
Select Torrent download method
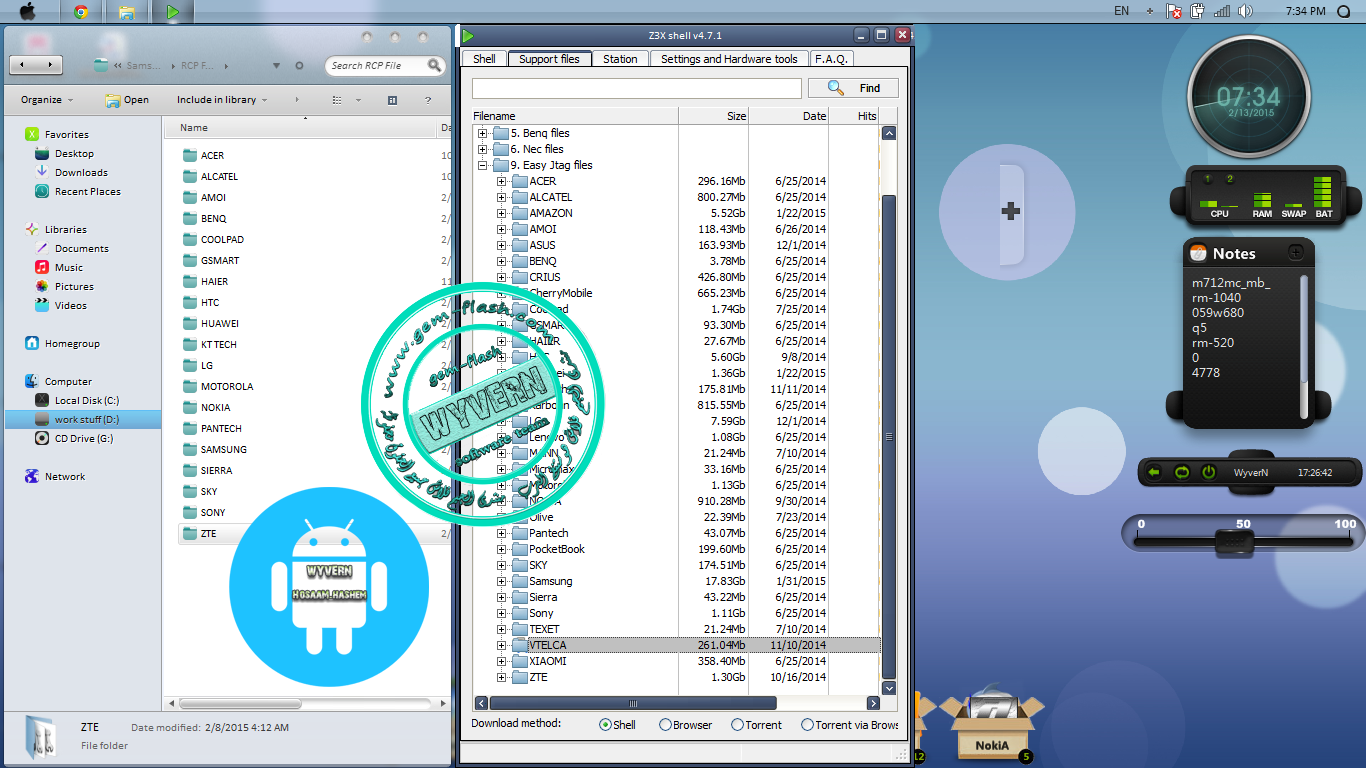(756, 725)
